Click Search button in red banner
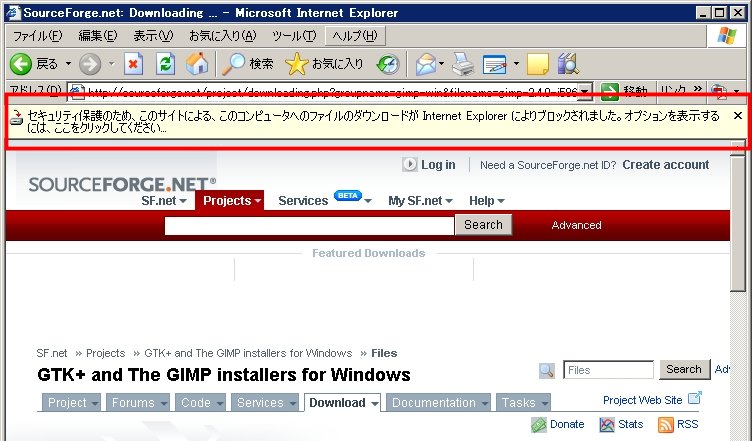The height and width of the screenshot is (441, 752). tap(483, 225)
